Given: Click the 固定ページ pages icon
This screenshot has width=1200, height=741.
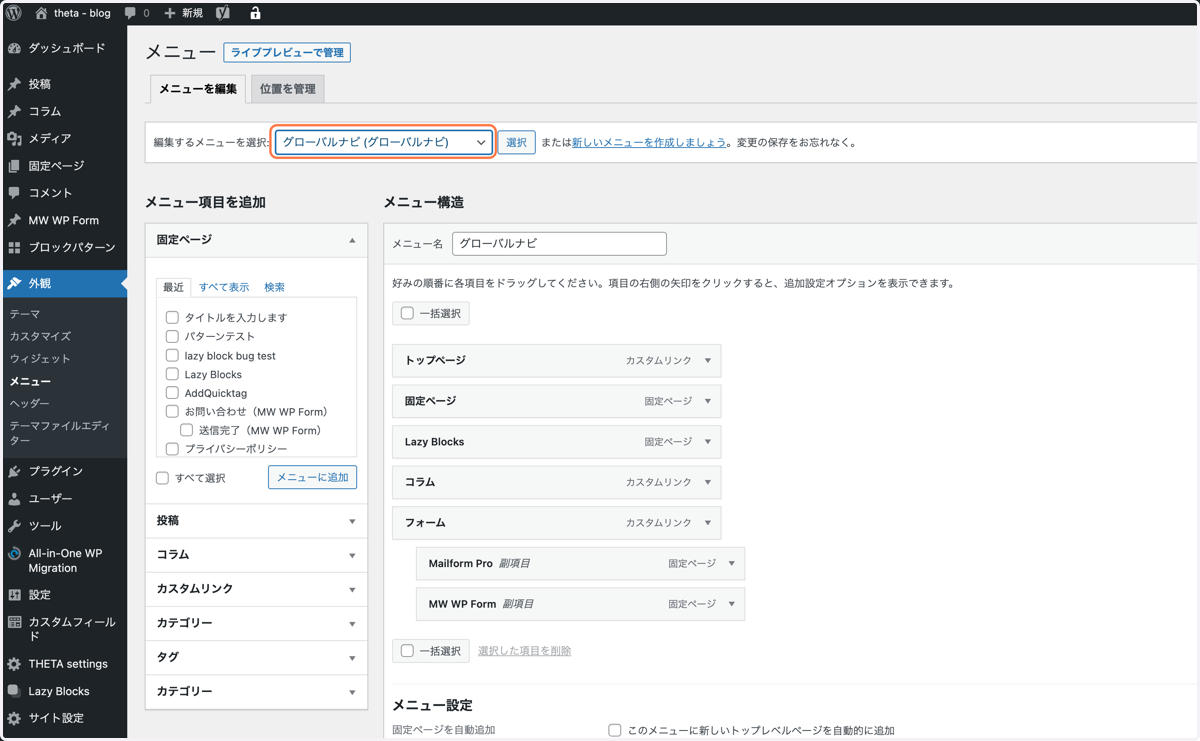Looking at the screenshot, I should [14, 166].
